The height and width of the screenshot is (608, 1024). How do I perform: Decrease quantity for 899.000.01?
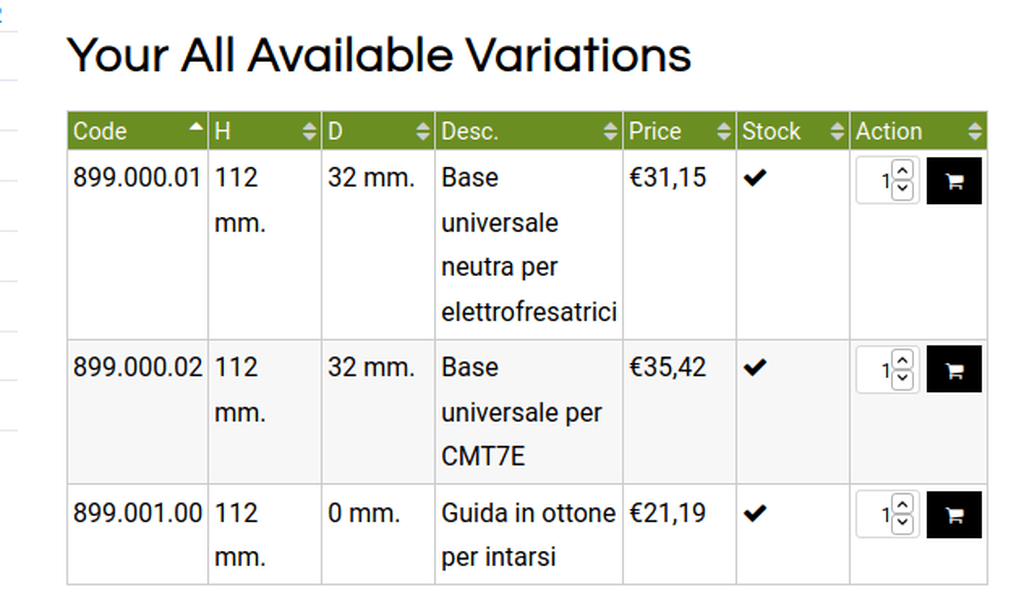coord(903,189)
